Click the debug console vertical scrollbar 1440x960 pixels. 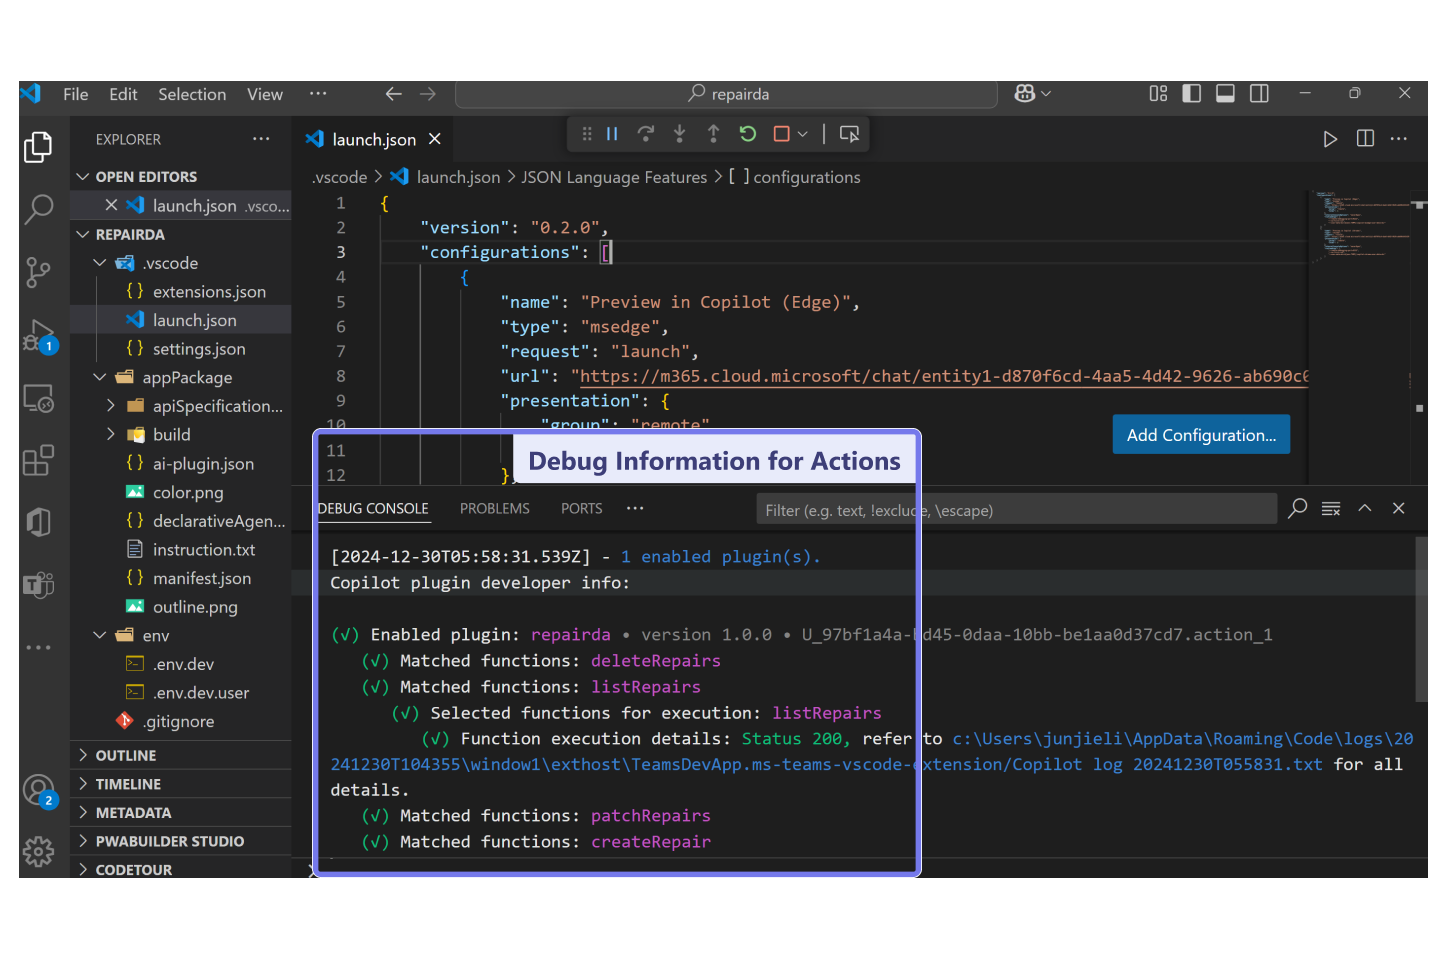[x=1421, y=619]
